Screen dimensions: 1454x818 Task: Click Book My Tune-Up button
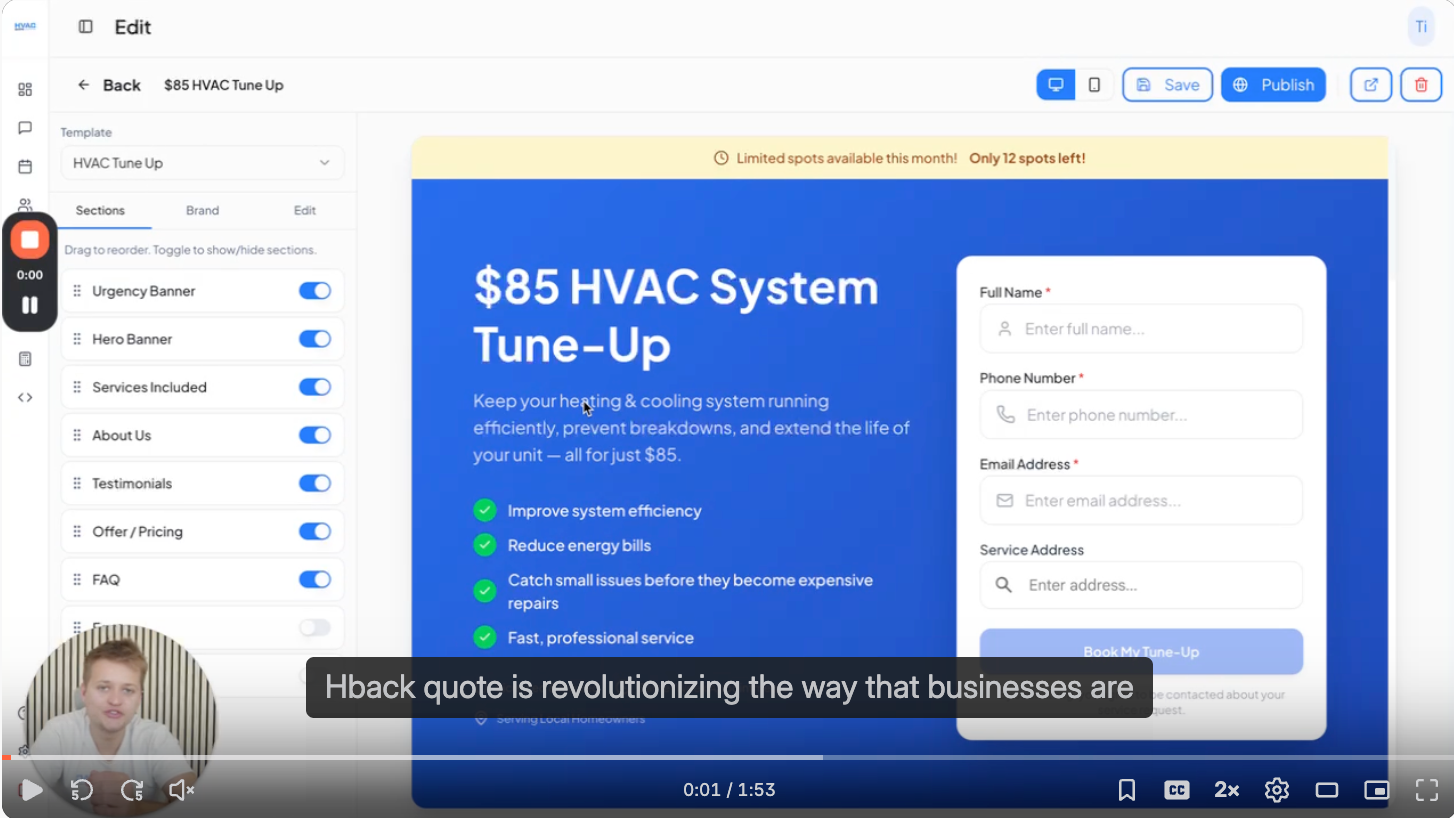pyautogui.click(x=1141, y=652)
